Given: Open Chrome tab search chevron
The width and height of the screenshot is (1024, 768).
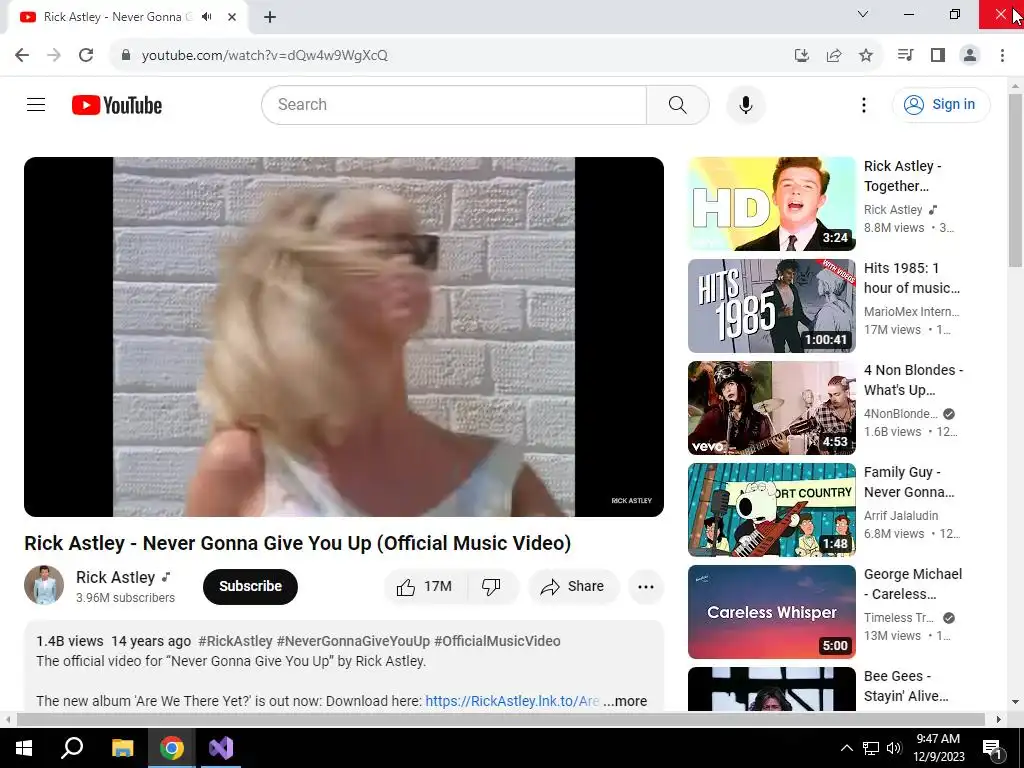Looking at the screenshot, I should coord(863,14).
